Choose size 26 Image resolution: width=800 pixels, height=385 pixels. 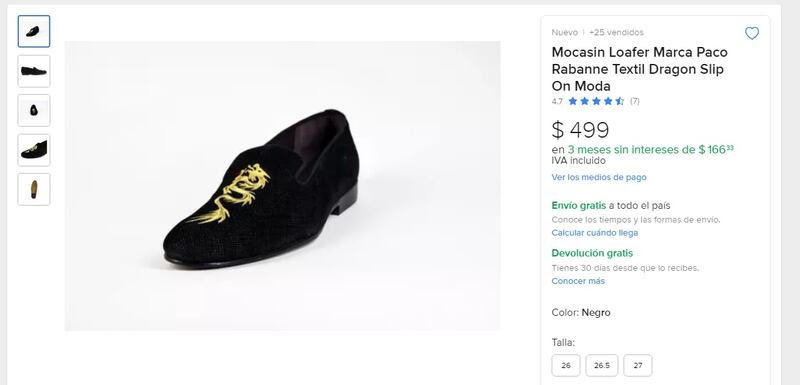coord(566,365)
